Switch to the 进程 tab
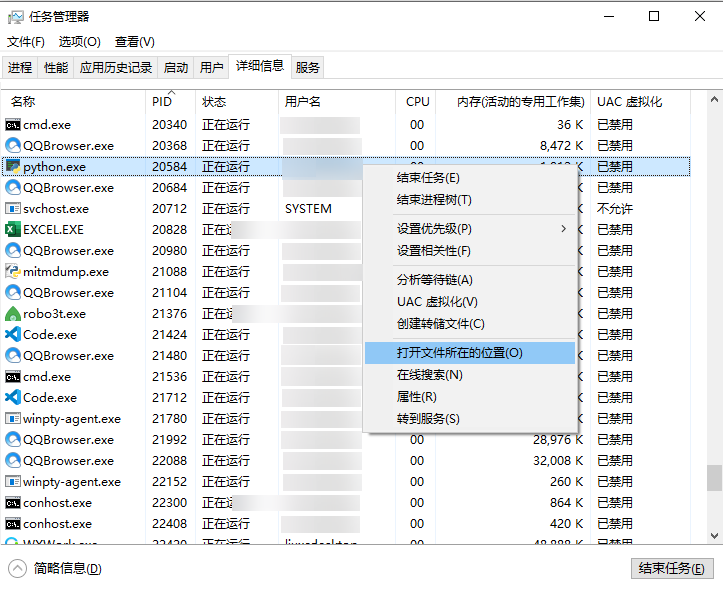The image size is (723, 593). pos(20,68)
